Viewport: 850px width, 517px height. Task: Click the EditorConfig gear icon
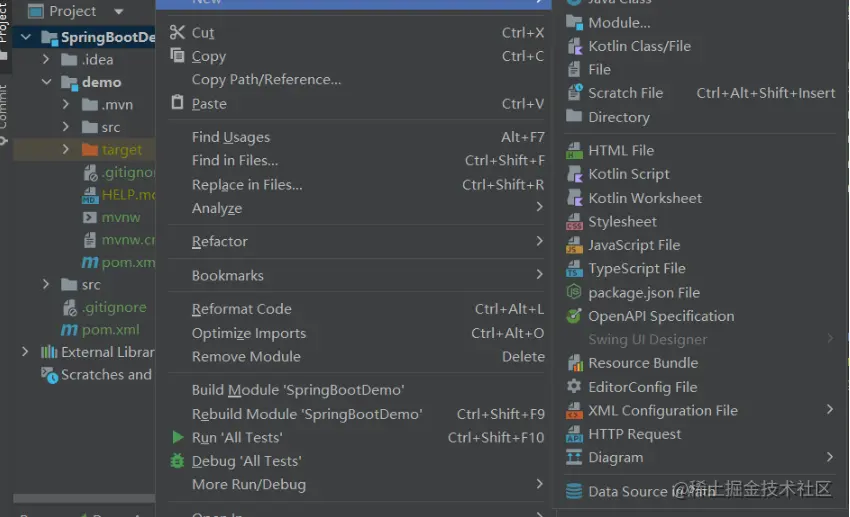574,387
